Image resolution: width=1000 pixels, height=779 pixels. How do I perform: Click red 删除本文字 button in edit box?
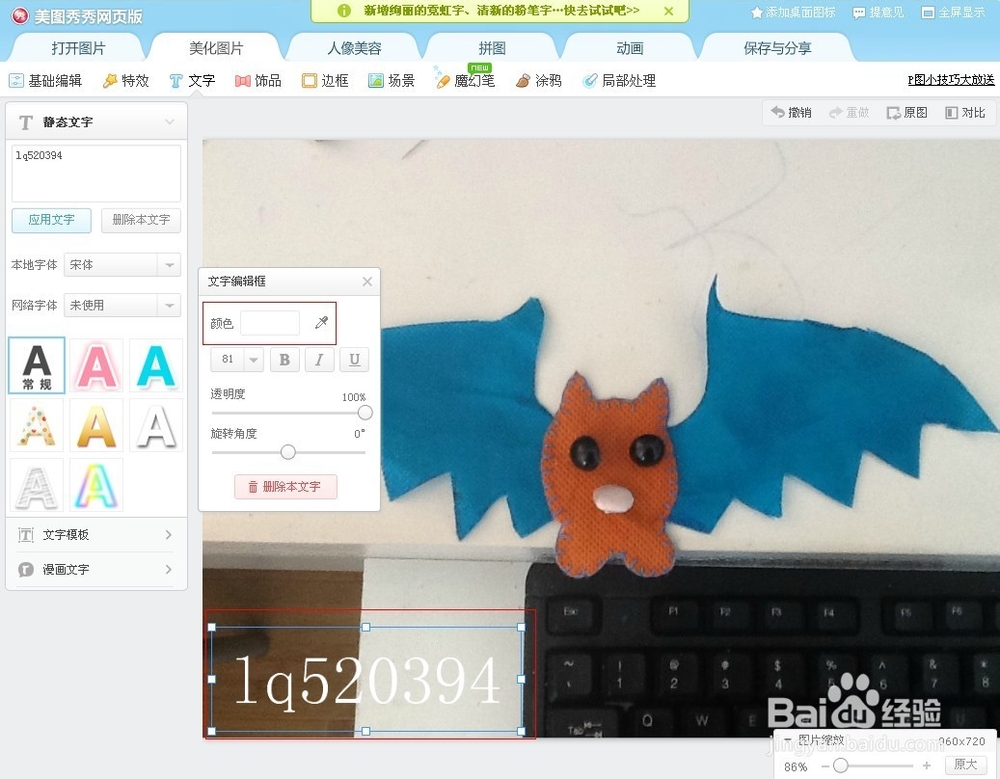click(x=285, y=487)
